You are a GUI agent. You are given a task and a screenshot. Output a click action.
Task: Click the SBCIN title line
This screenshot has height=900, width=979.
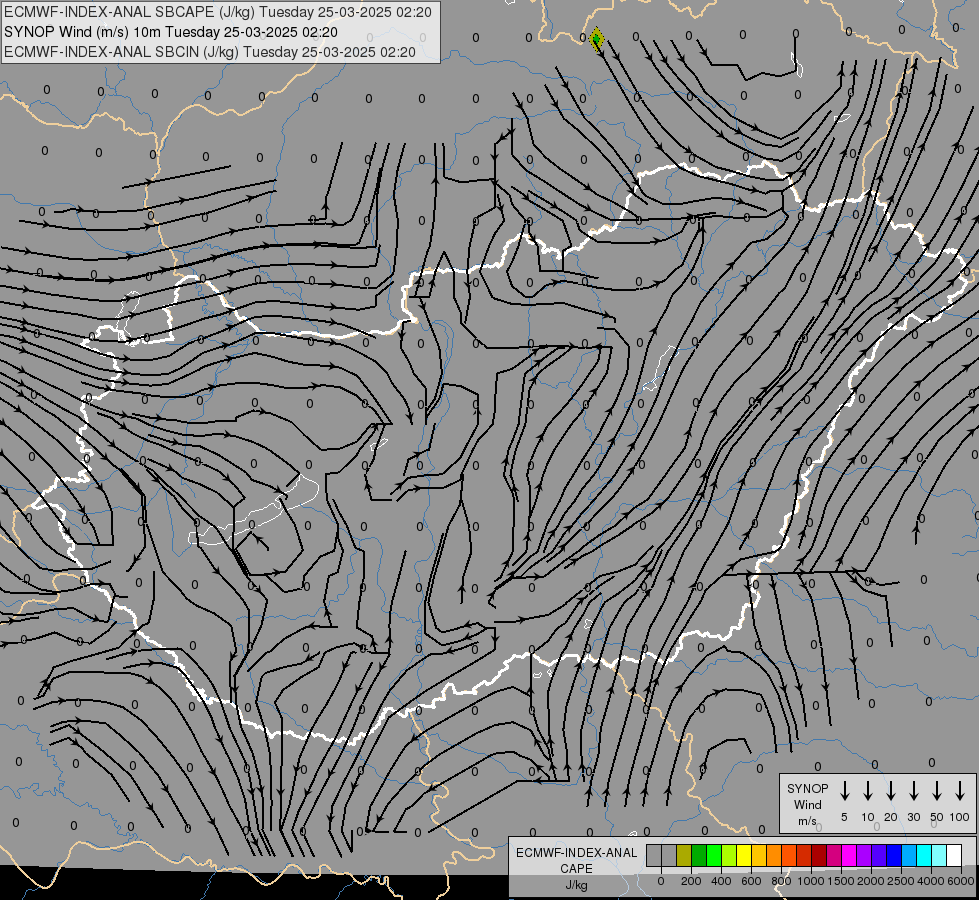pyautogui.click(x=210, y=52)
